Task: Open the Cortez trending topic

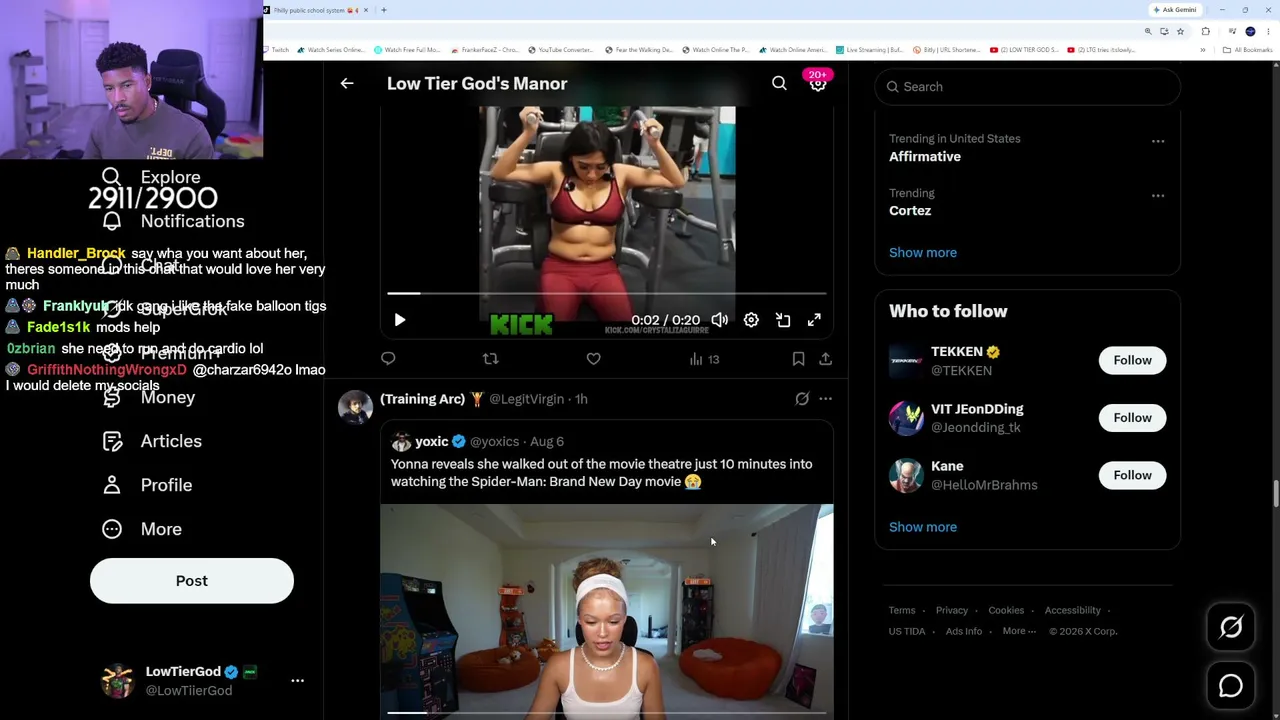Action: tap(910, 211)
